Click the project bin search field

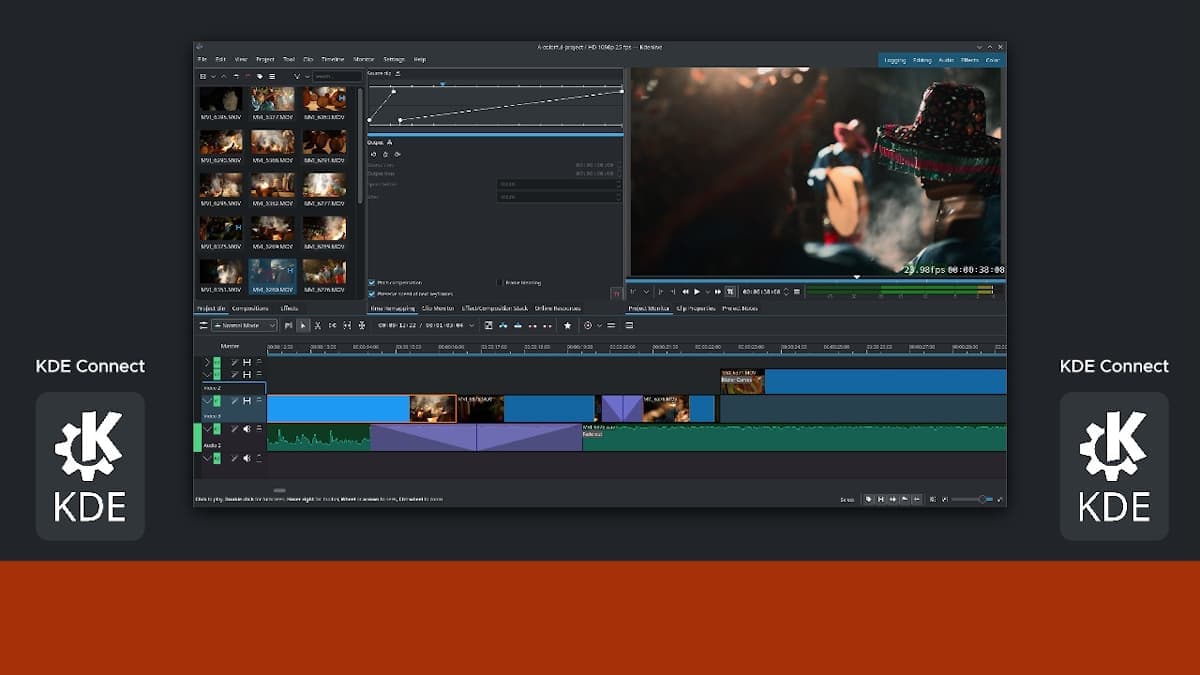coord(337,76)
